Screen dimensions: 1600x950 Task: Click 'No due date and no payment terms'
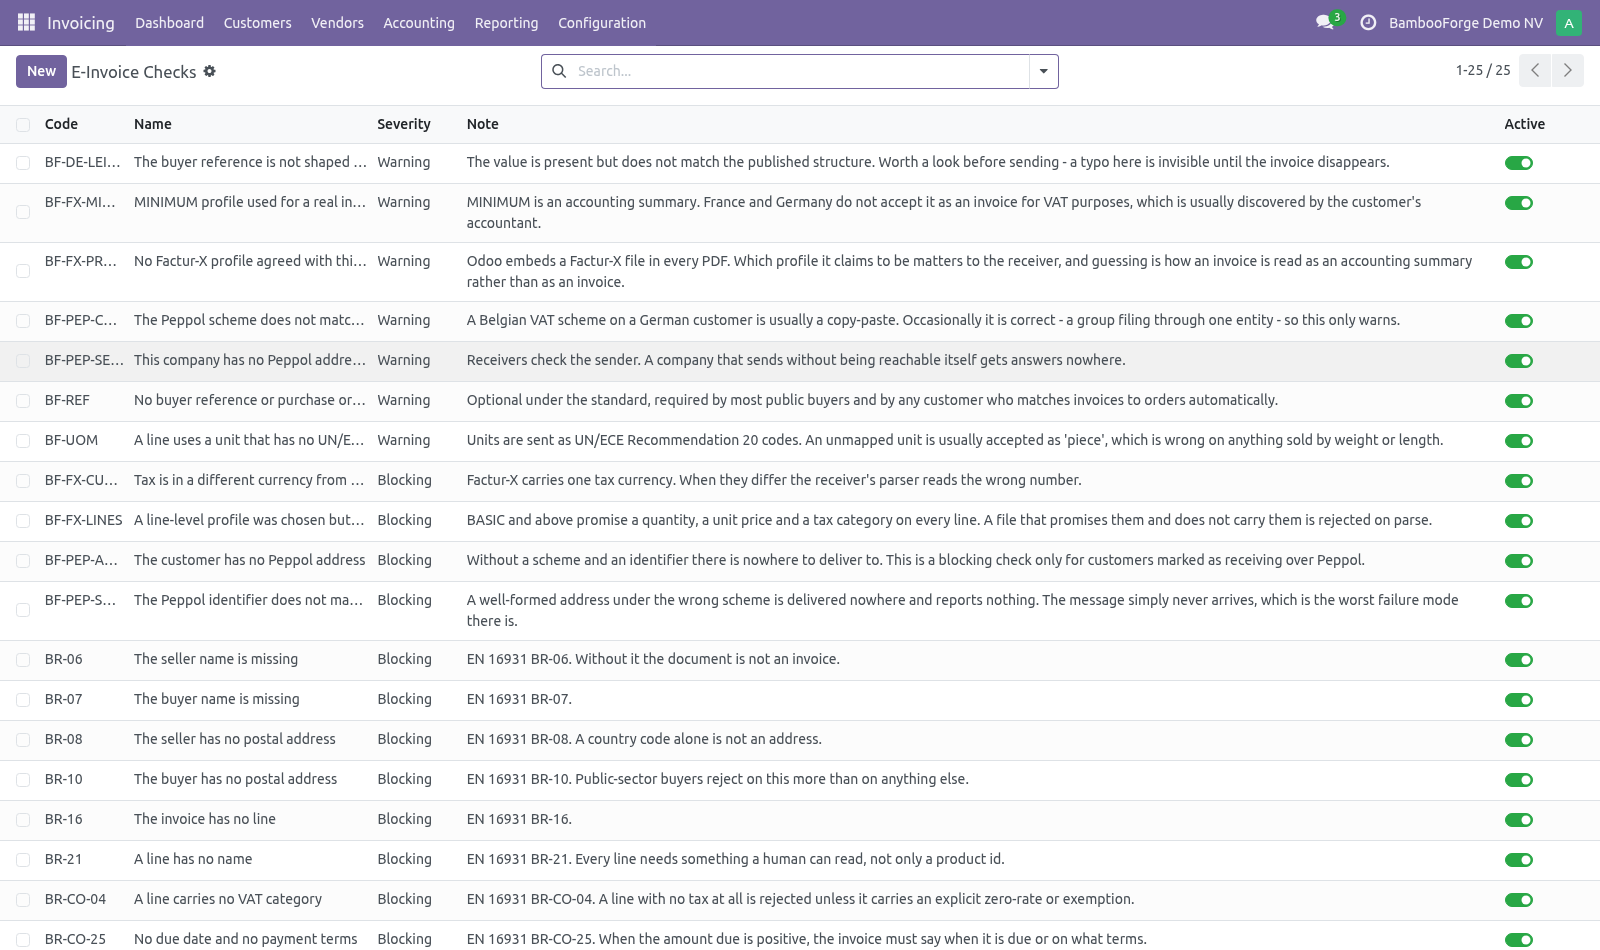[245, 939]
